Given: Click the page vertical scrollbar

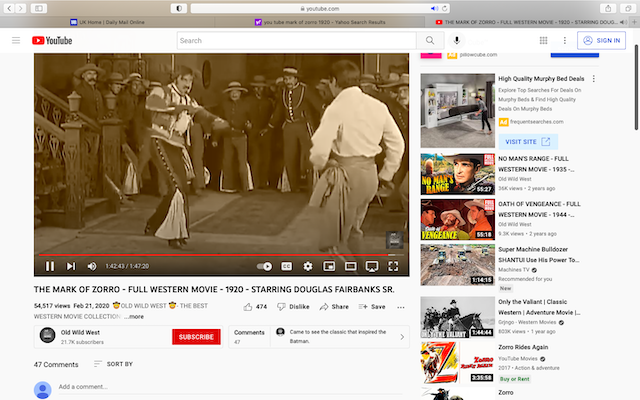Looking at the screenshot, I should click(636, 87).
